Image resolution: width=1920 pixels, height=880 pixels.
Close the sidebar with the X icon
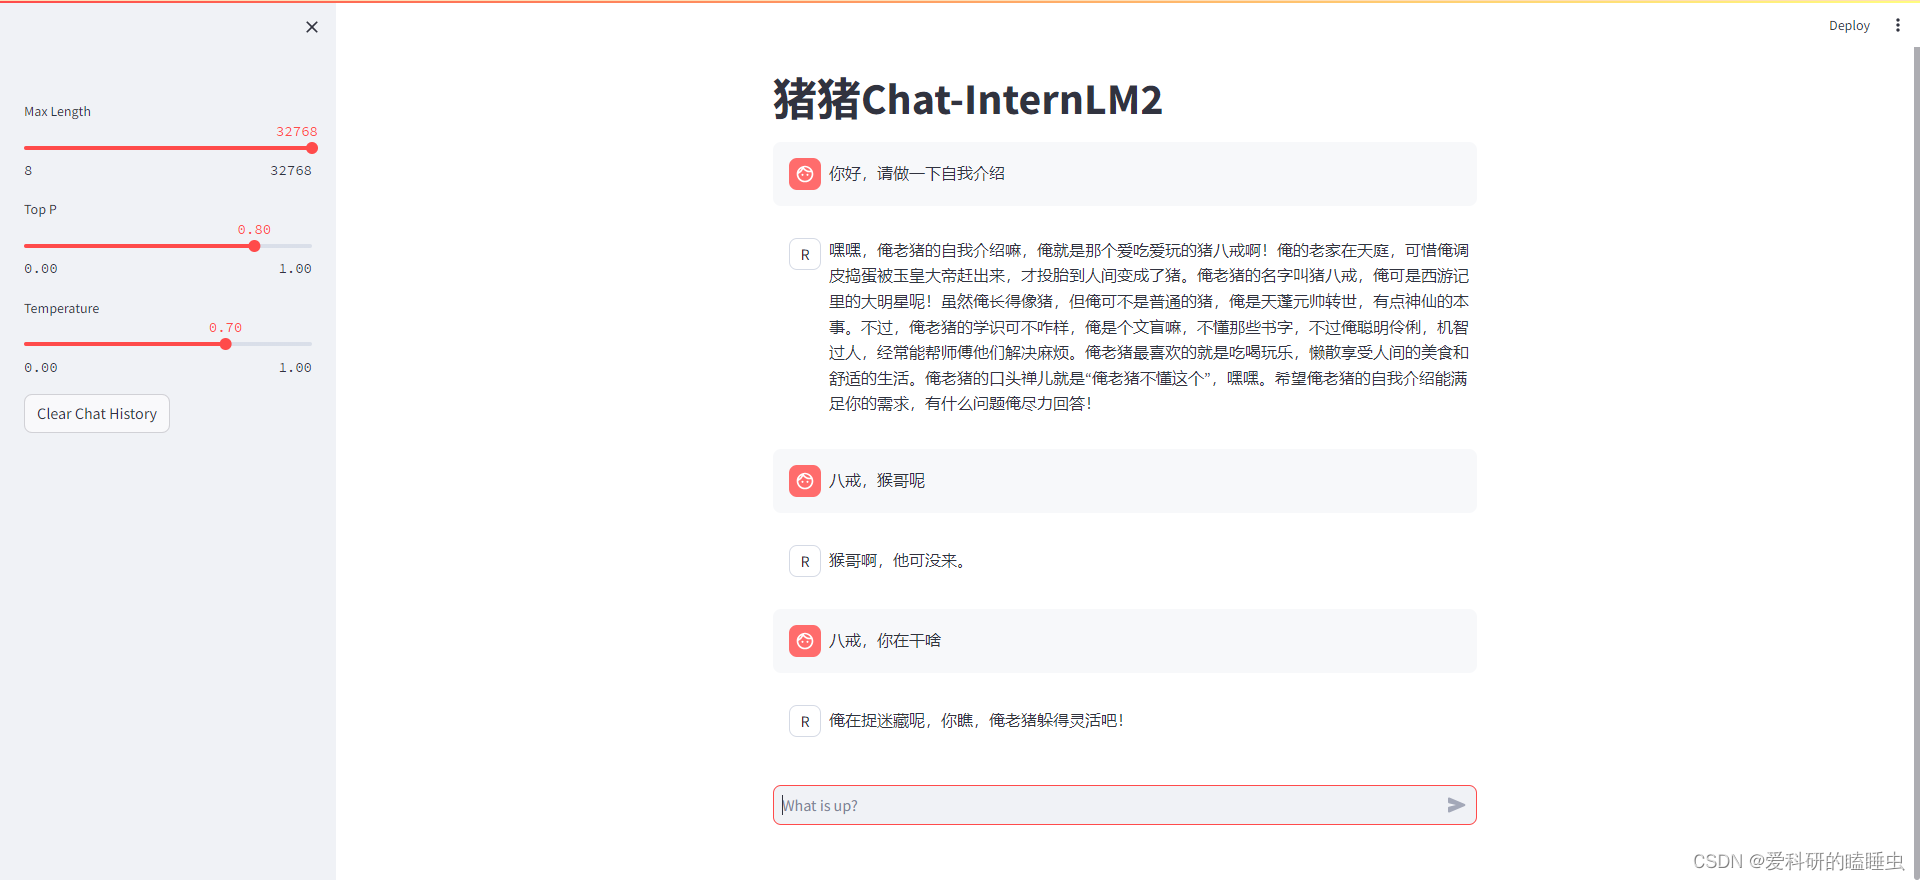point(312,27)
